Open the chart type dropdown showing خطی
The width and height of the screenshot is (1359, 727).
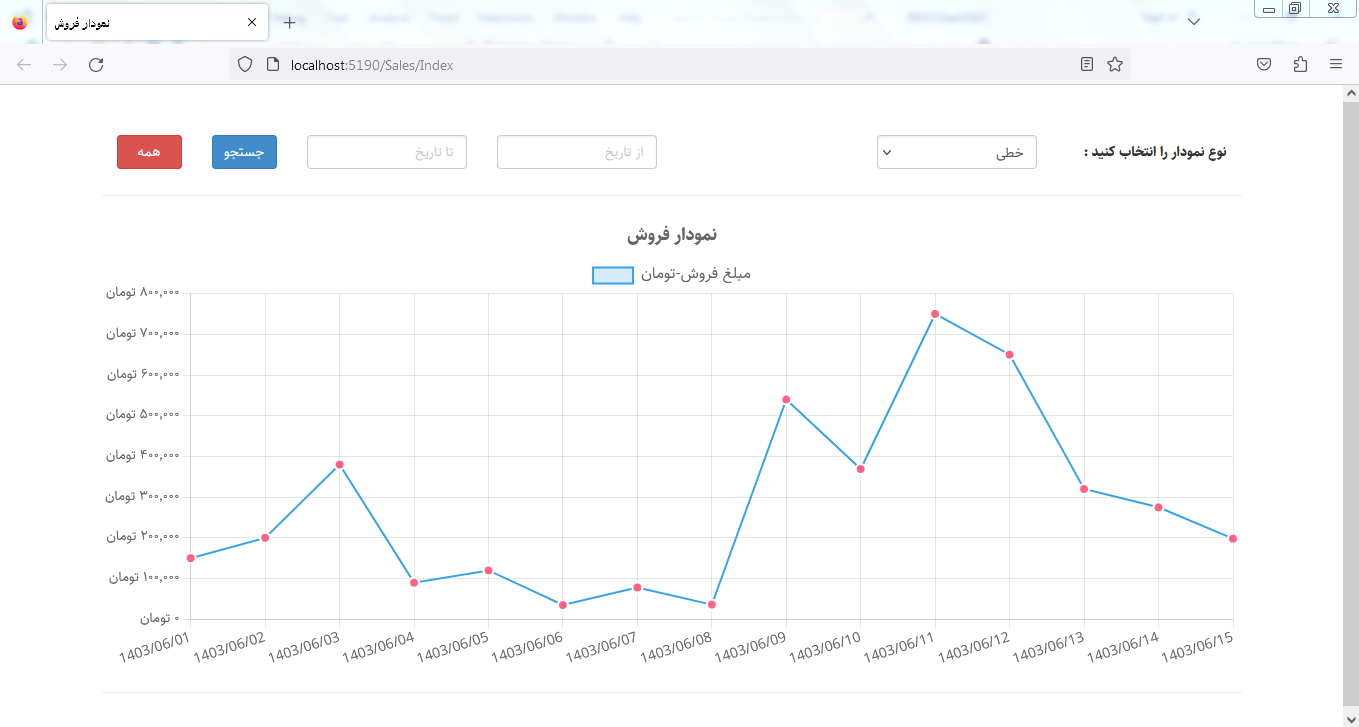pyautogui.click(x=956, y=152)
